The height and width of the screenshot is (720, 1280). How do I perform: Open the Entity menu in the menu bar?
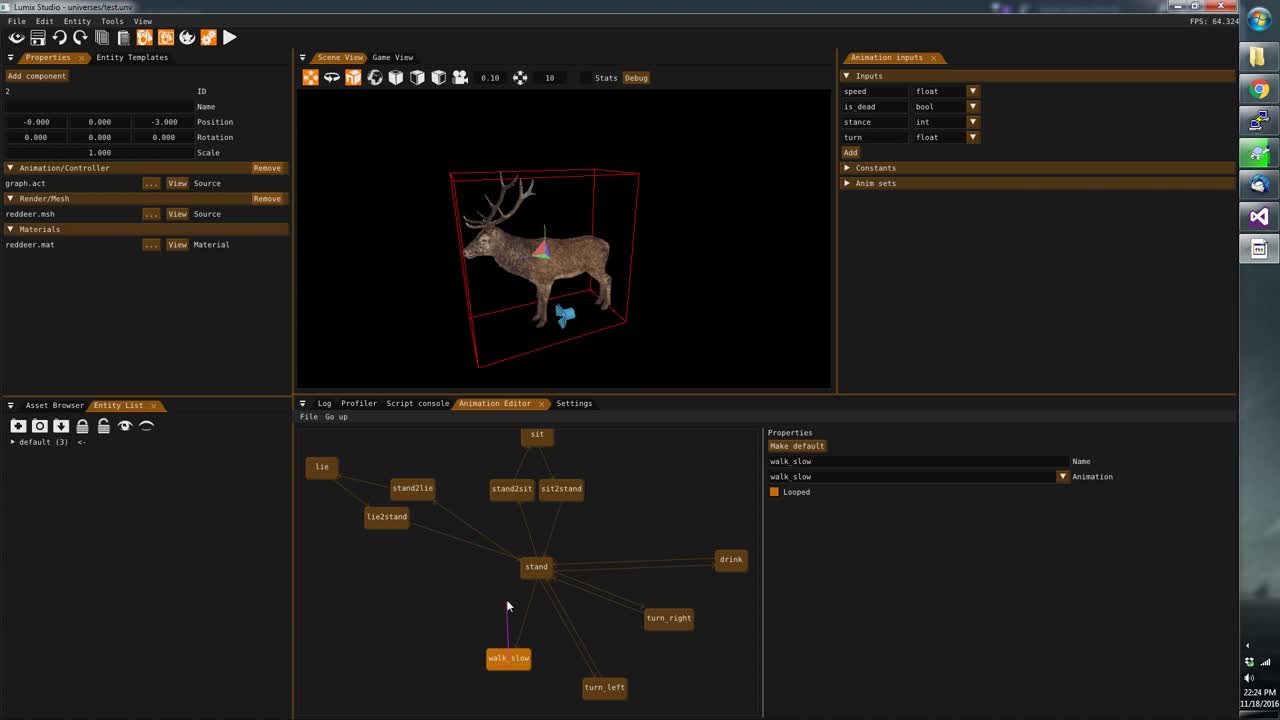(77, 21)
